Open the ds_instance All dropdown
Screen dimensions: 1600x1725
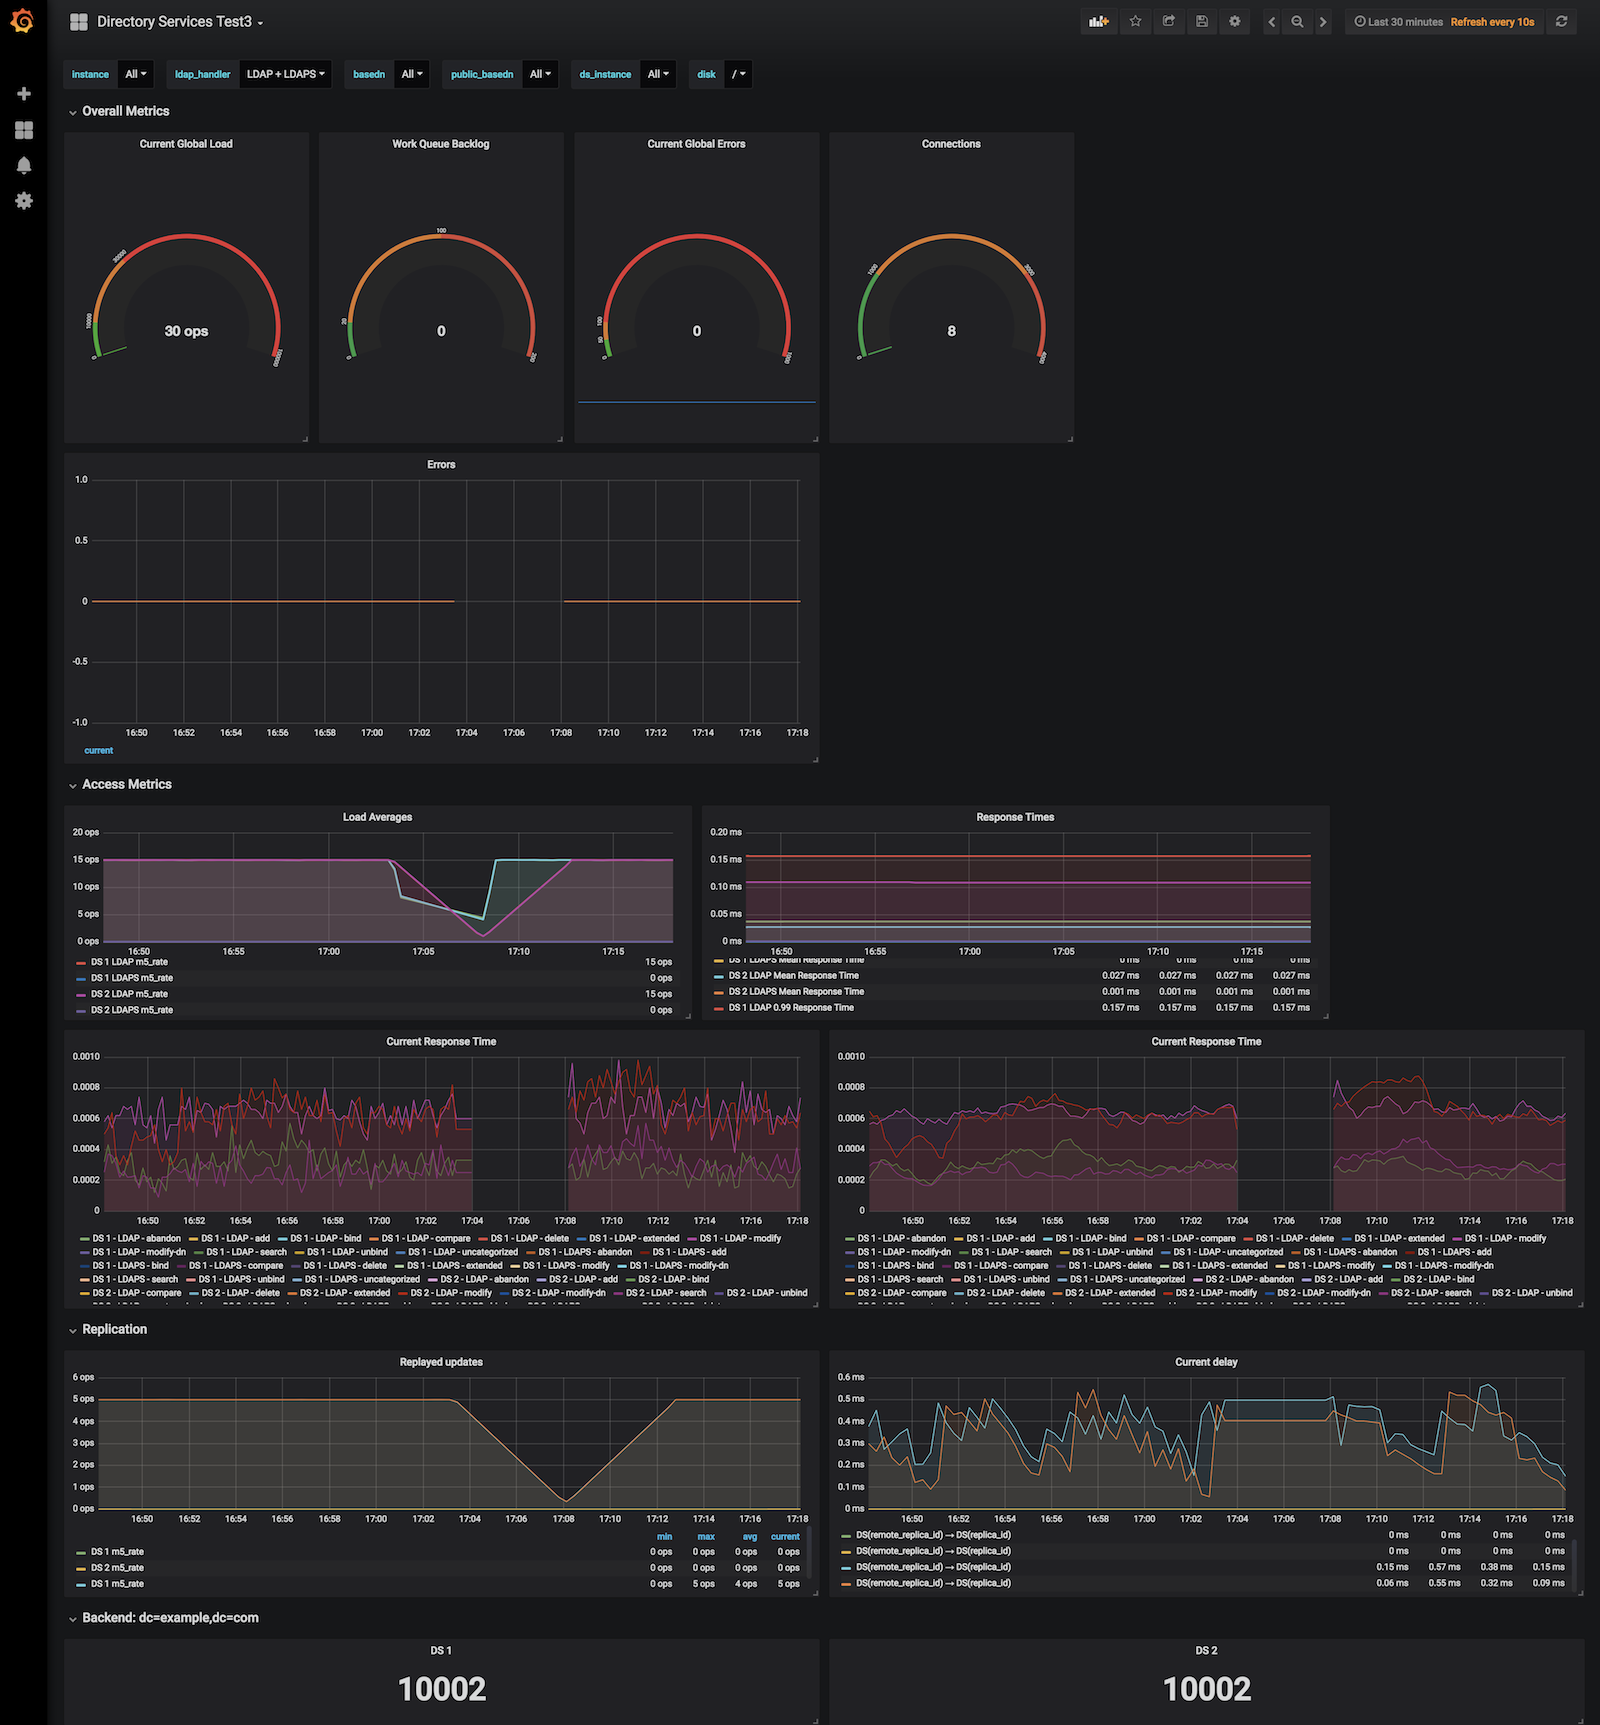[657, 73]
